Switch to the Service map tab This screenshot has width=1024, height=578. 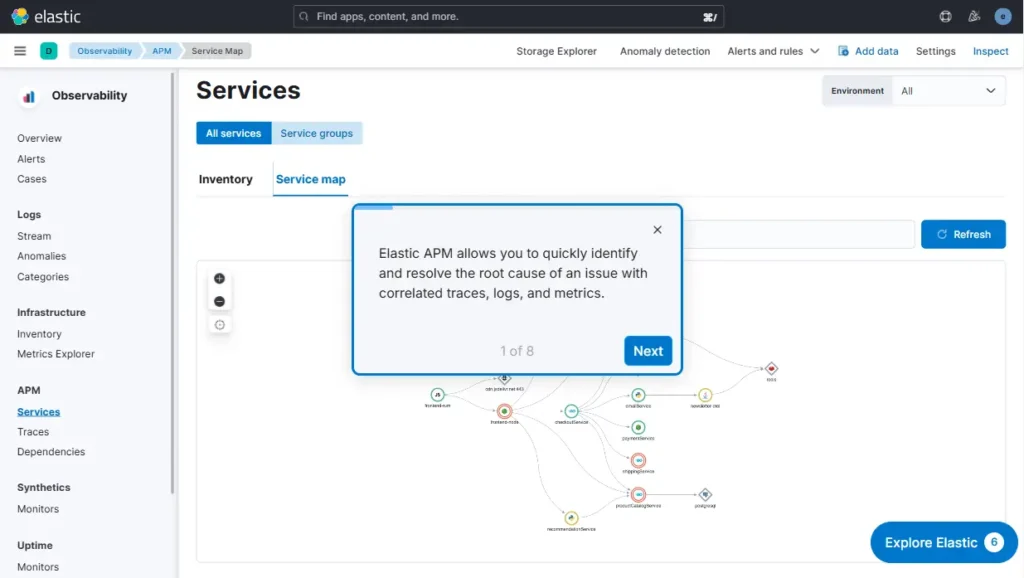click(x=310, y=179)
